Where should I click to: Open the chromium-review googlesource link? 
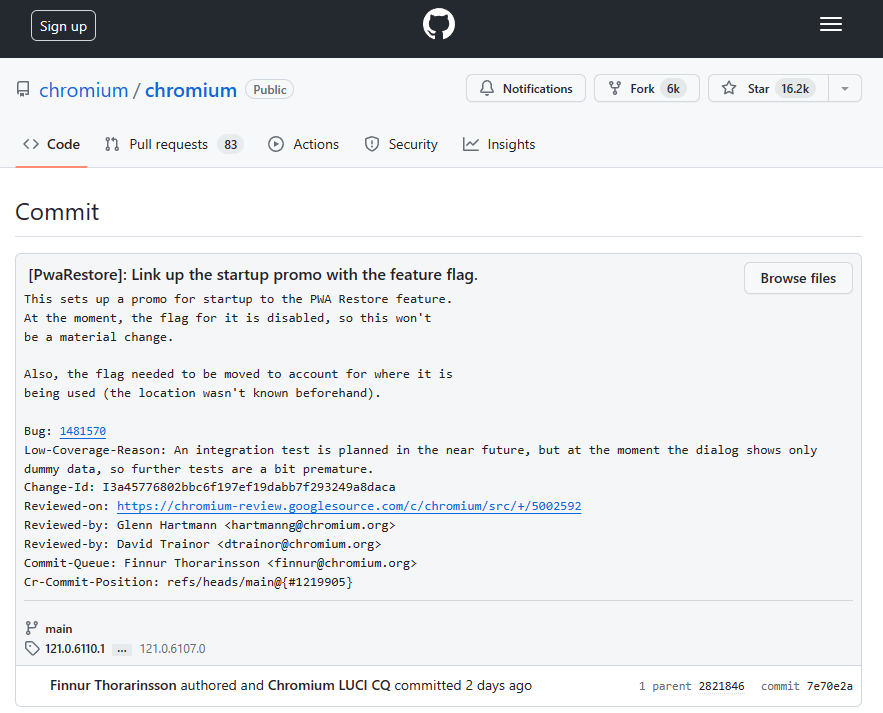click(349, 506)
